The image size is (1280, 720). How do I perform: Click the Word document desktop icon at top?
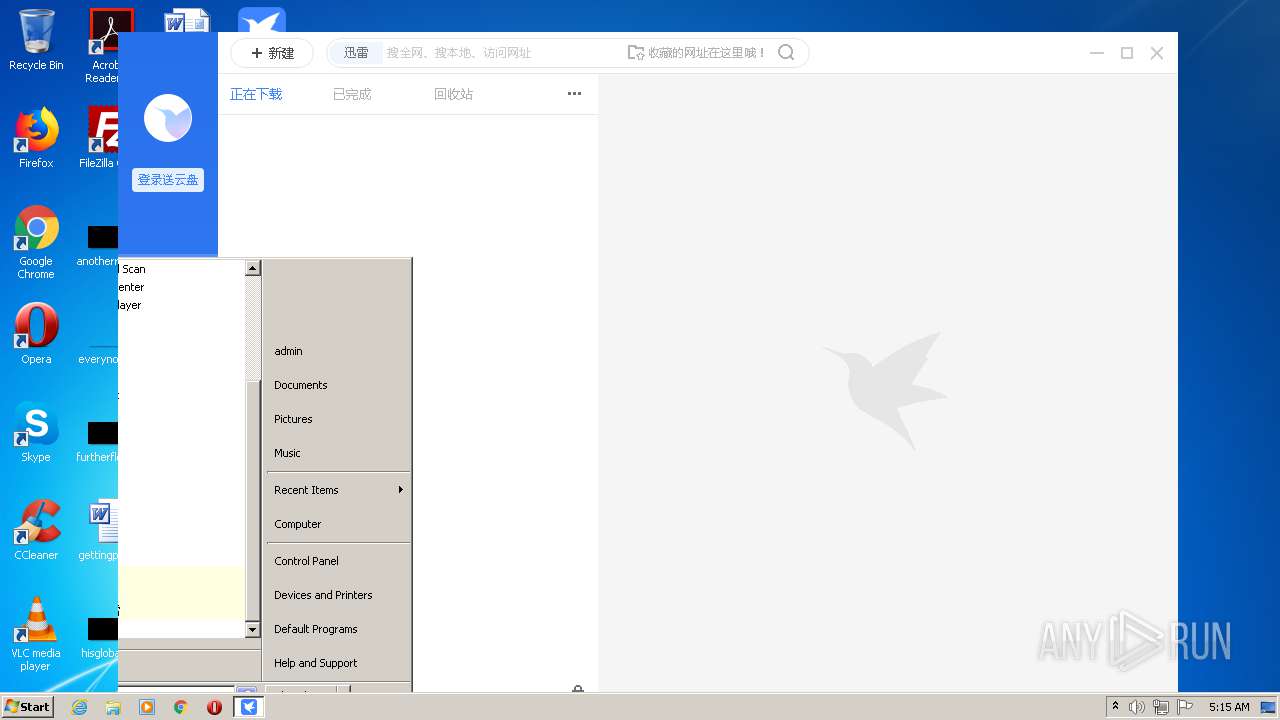[x=187, y=20]
